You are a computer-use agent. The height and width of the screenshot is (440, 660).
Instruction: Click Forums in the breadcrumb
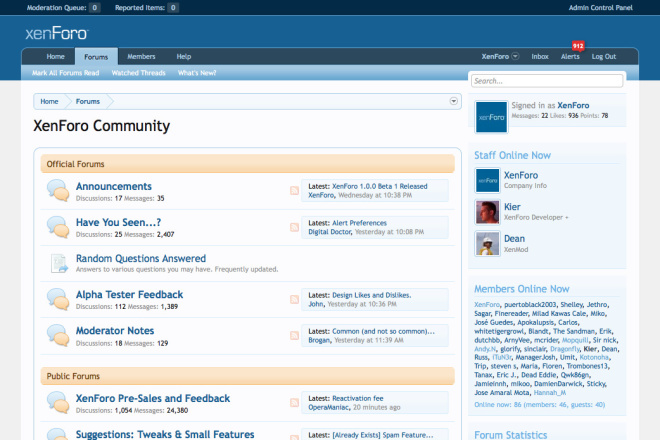(x=88, y=101)
